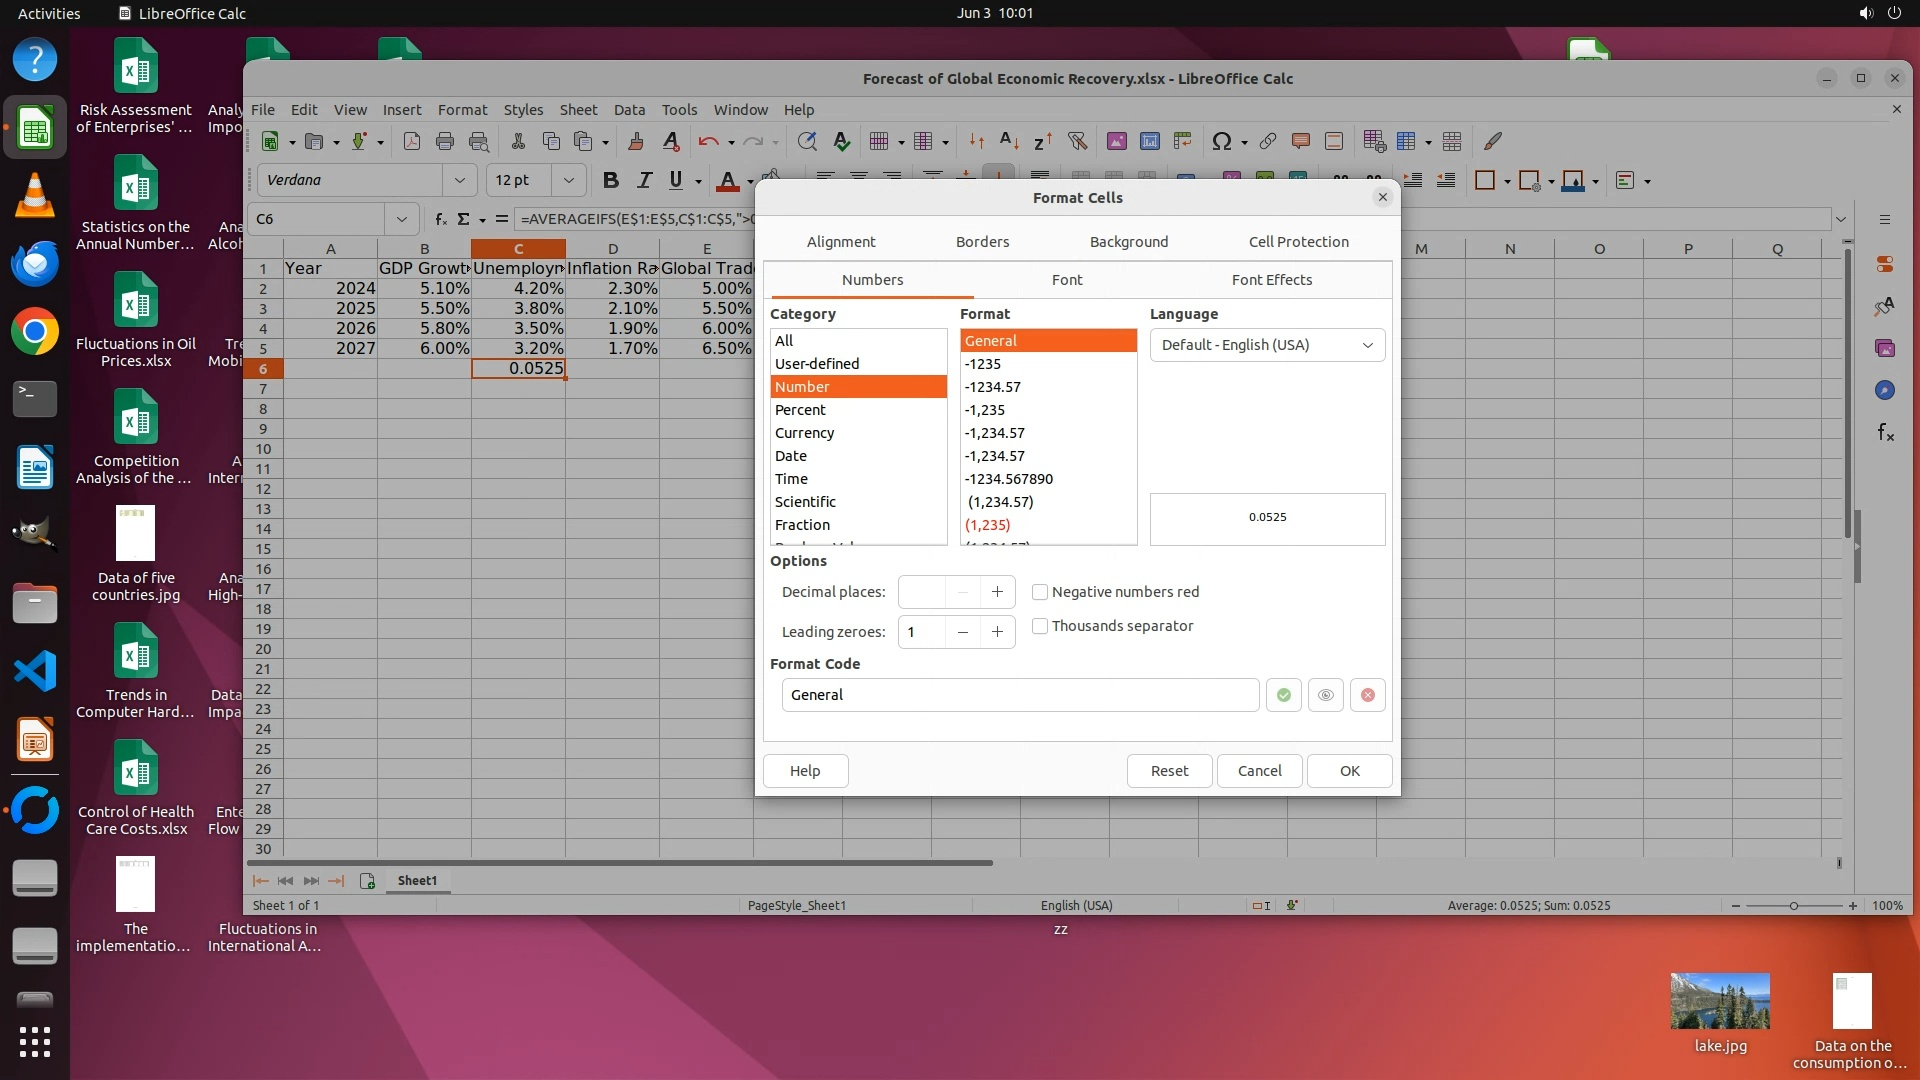This screenshot has width=1920, height=1080.
Task: Click the Special Character omega icon
Action: click(1221, 141)
